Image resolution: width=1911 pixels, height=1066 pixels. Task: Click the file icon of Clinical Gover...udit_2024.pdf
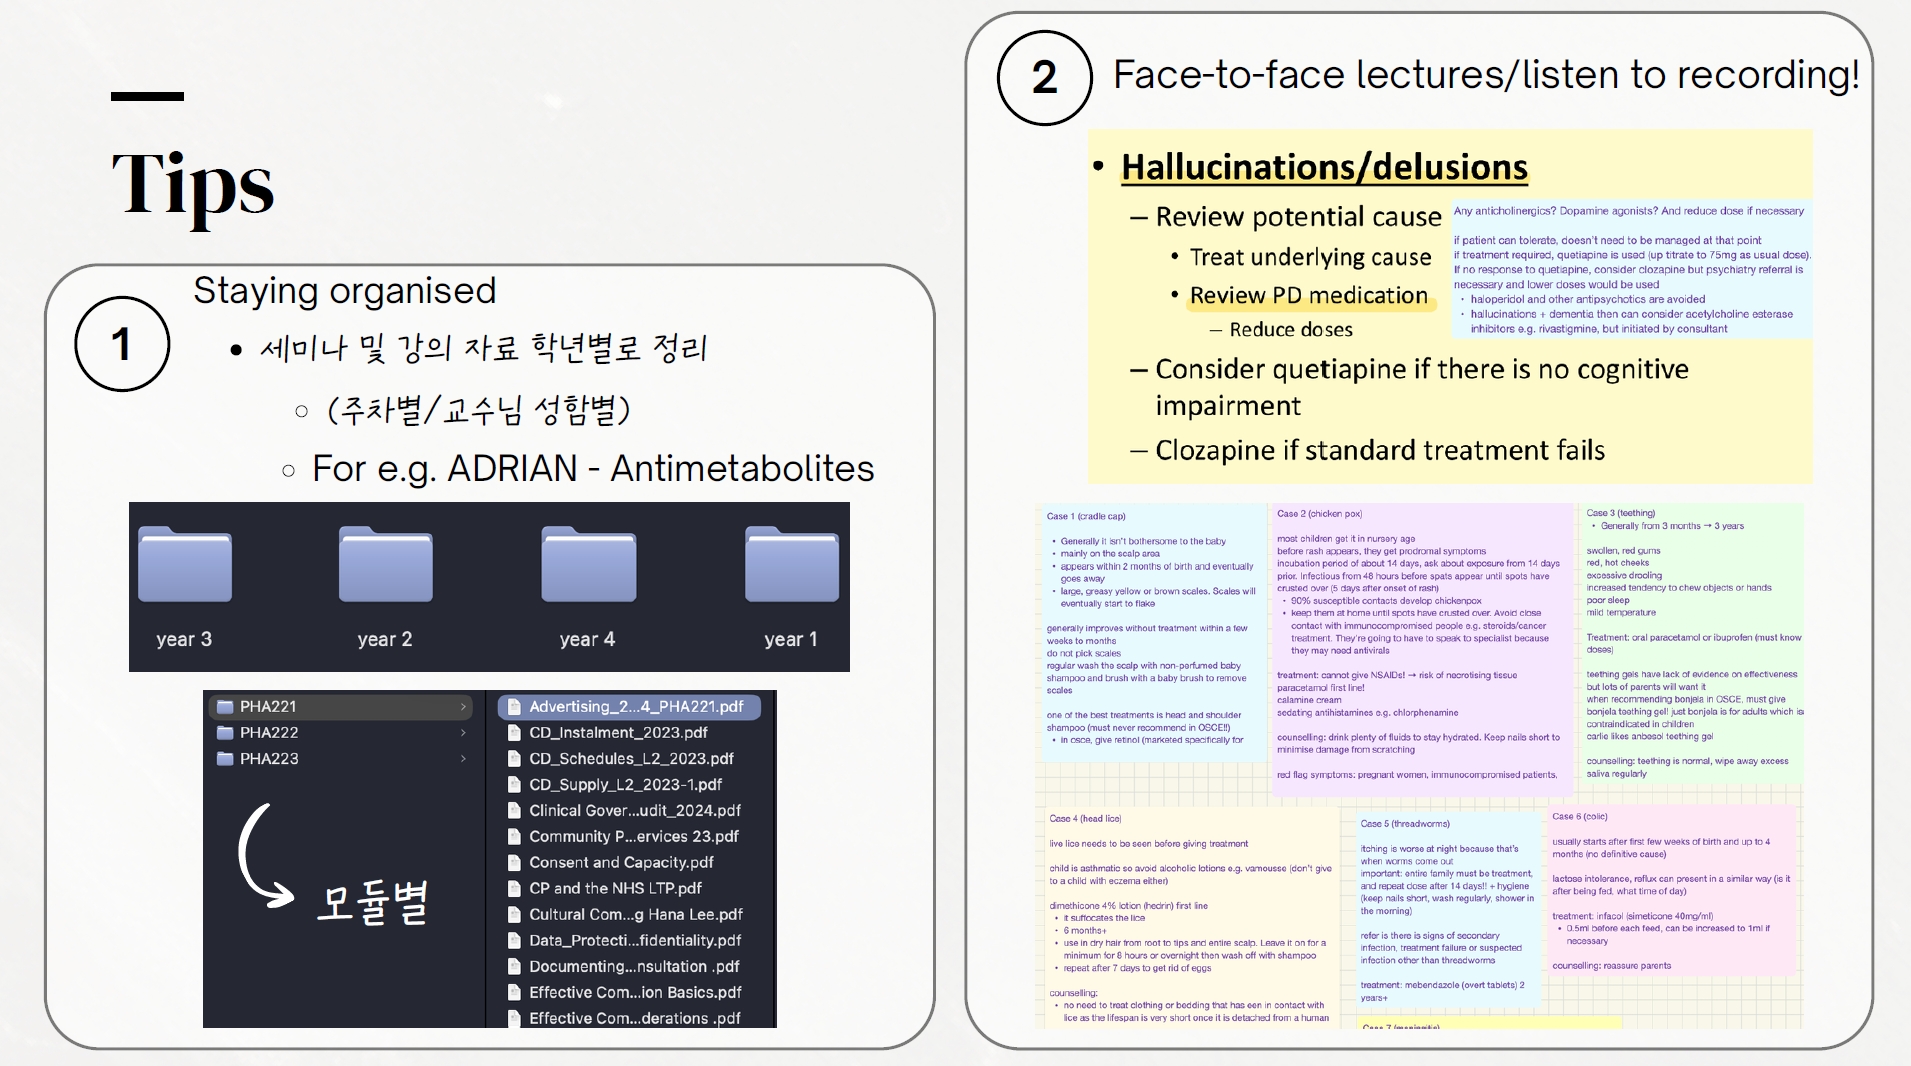point(514,810)
